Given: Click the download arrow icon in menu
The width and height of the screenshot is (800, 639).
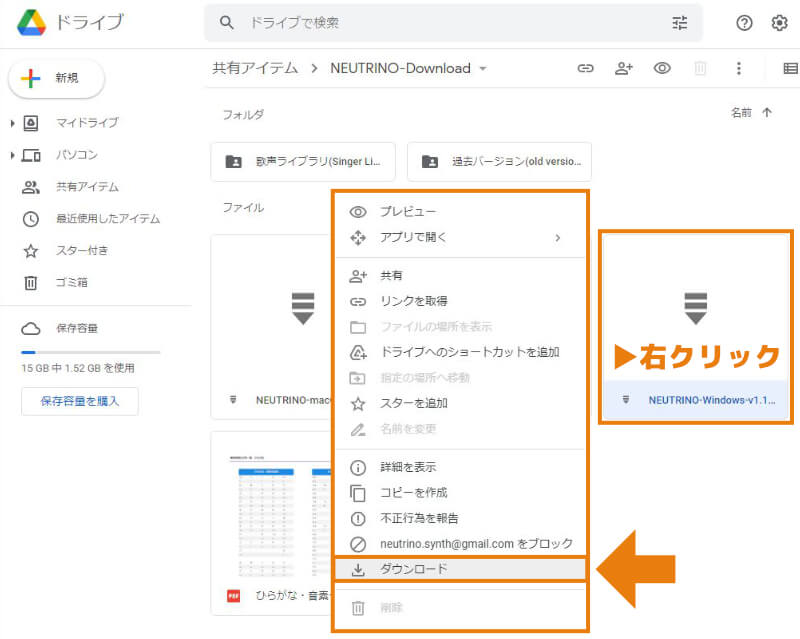Looking at the screenshot, I should click(358, 570).
